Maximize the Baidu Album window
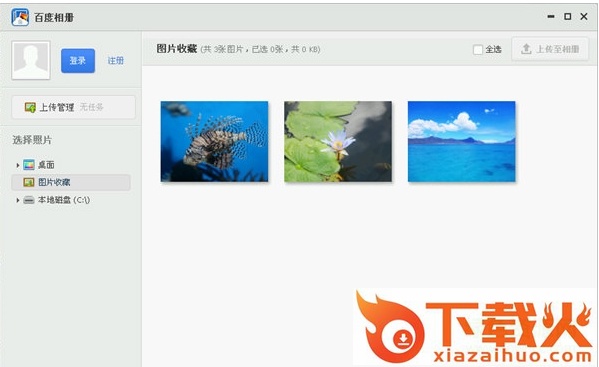This screenshot has height=367, width=599. [x=568, y=16]
